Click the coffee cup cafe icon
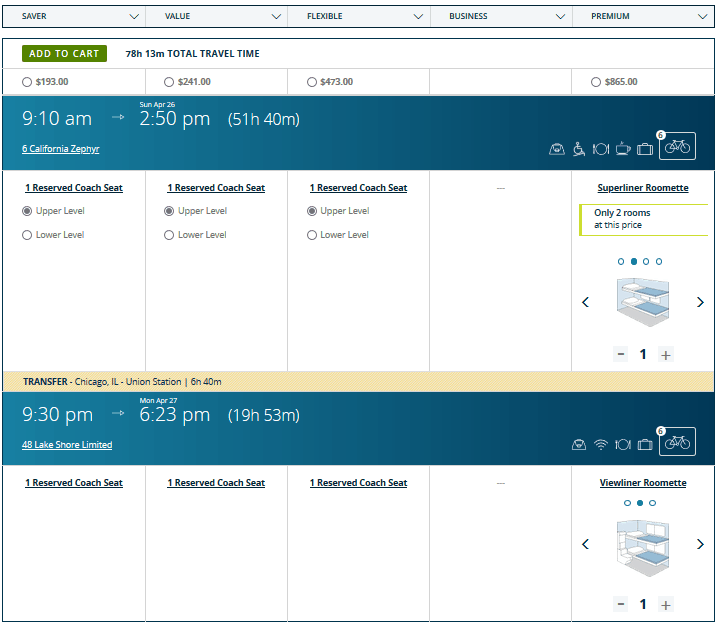 click(622, 149)
